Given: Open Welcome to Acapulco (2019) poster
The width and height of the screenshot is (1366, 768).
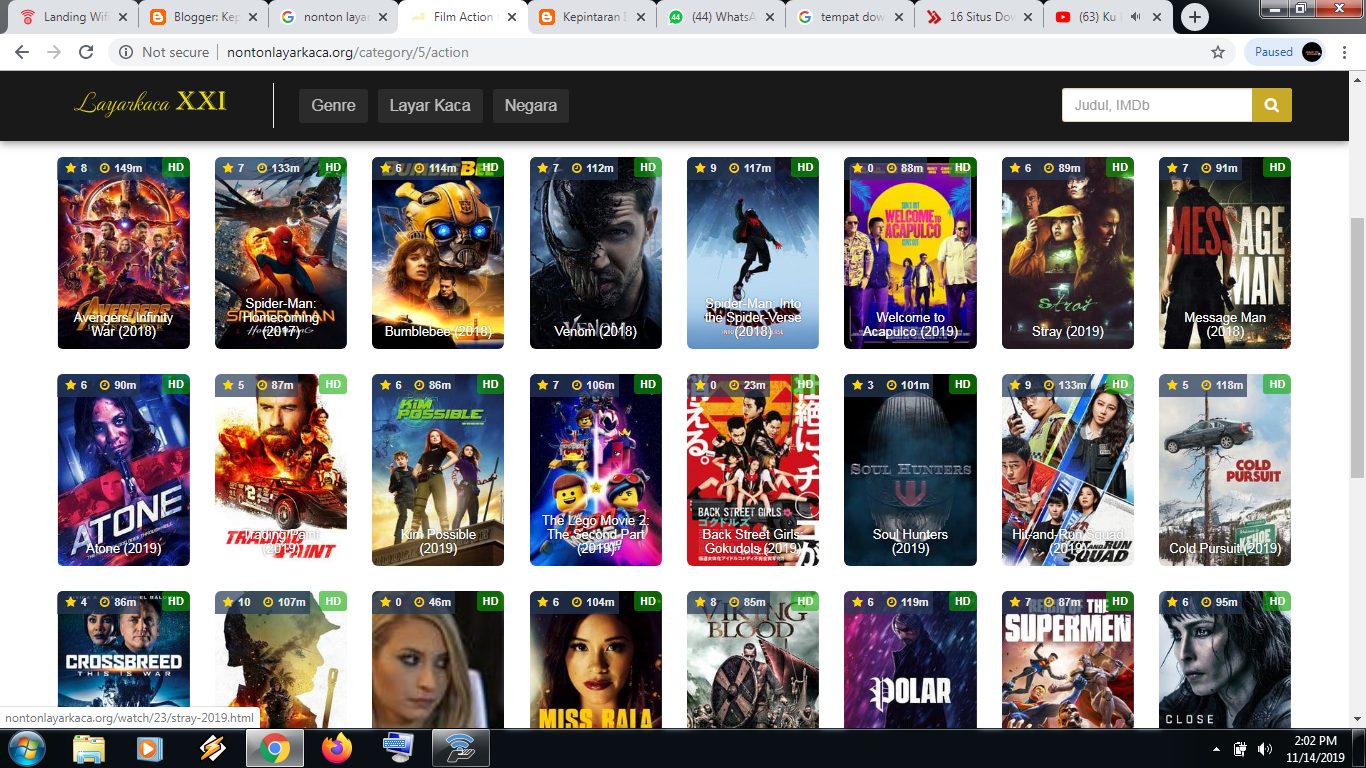Looking at the screenshot, I should 910,253.
